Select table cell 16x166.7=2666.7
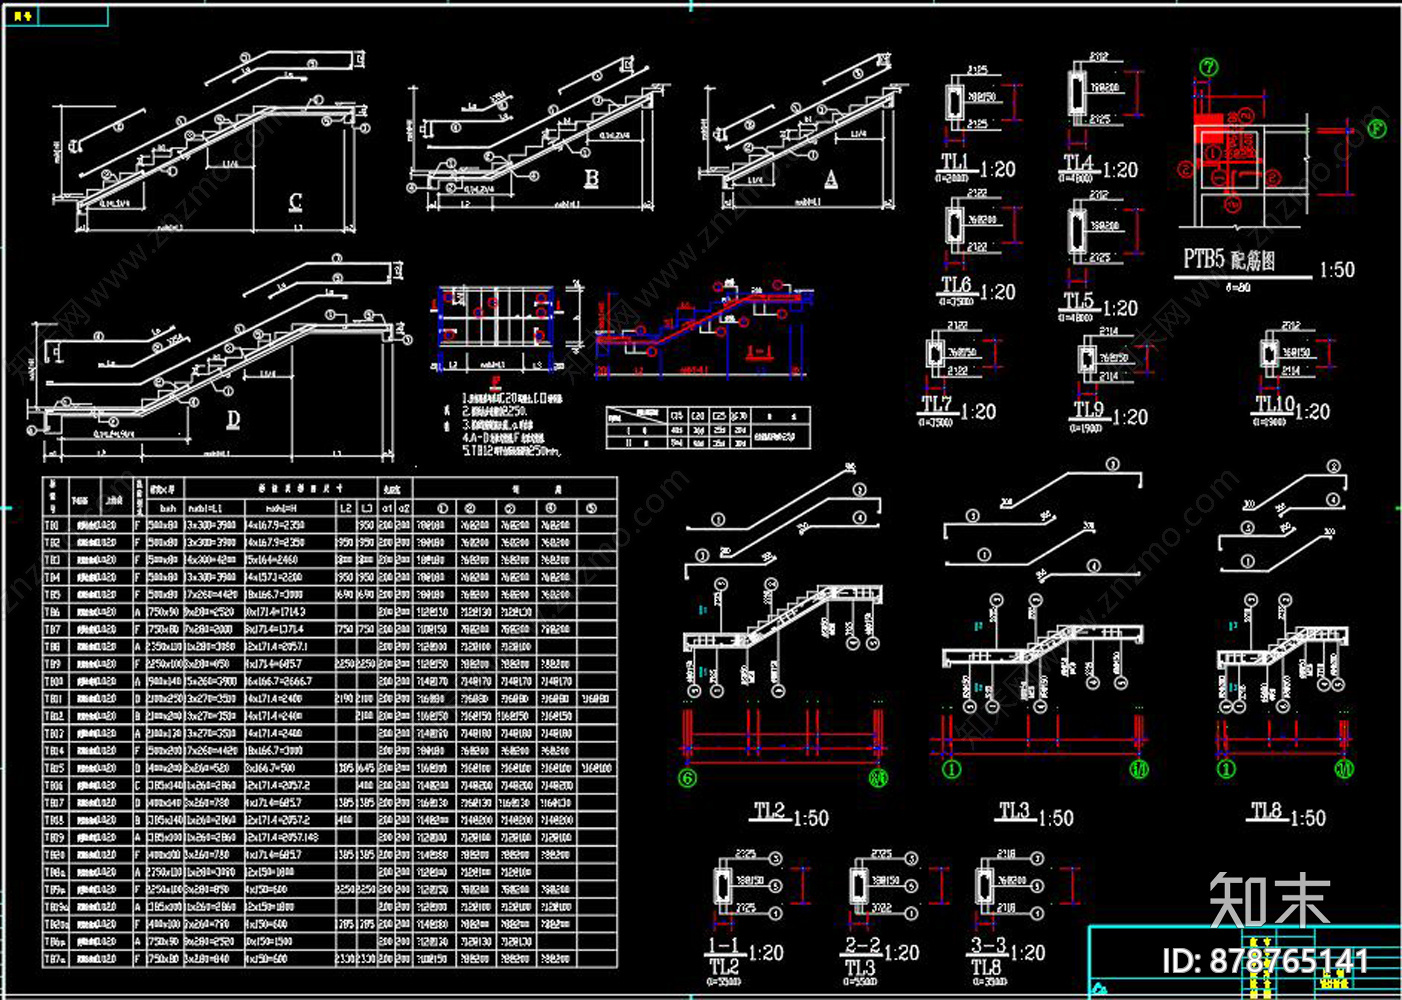The image size is (1402, 1000). coord(279,681)
